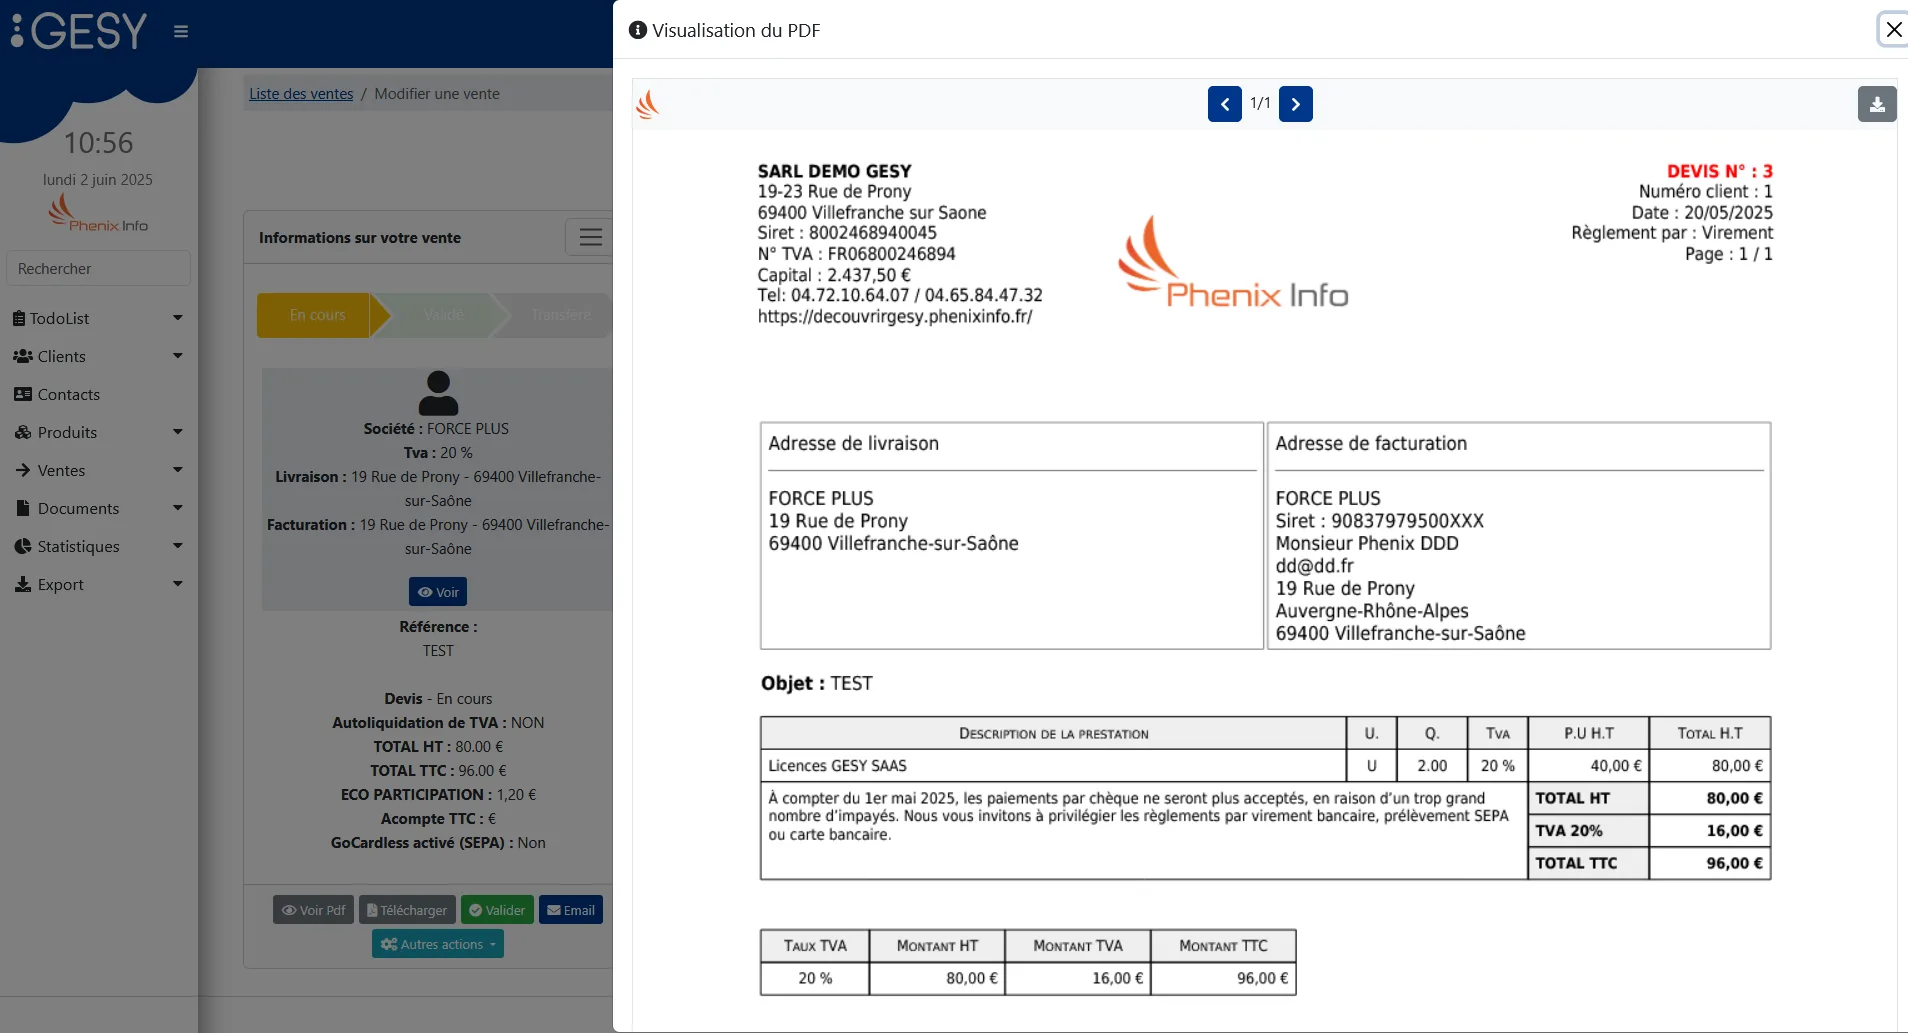This screenshot has height=1033, width=1908.
Task: Go to previous PDF page arrow
Action: 1224,104
